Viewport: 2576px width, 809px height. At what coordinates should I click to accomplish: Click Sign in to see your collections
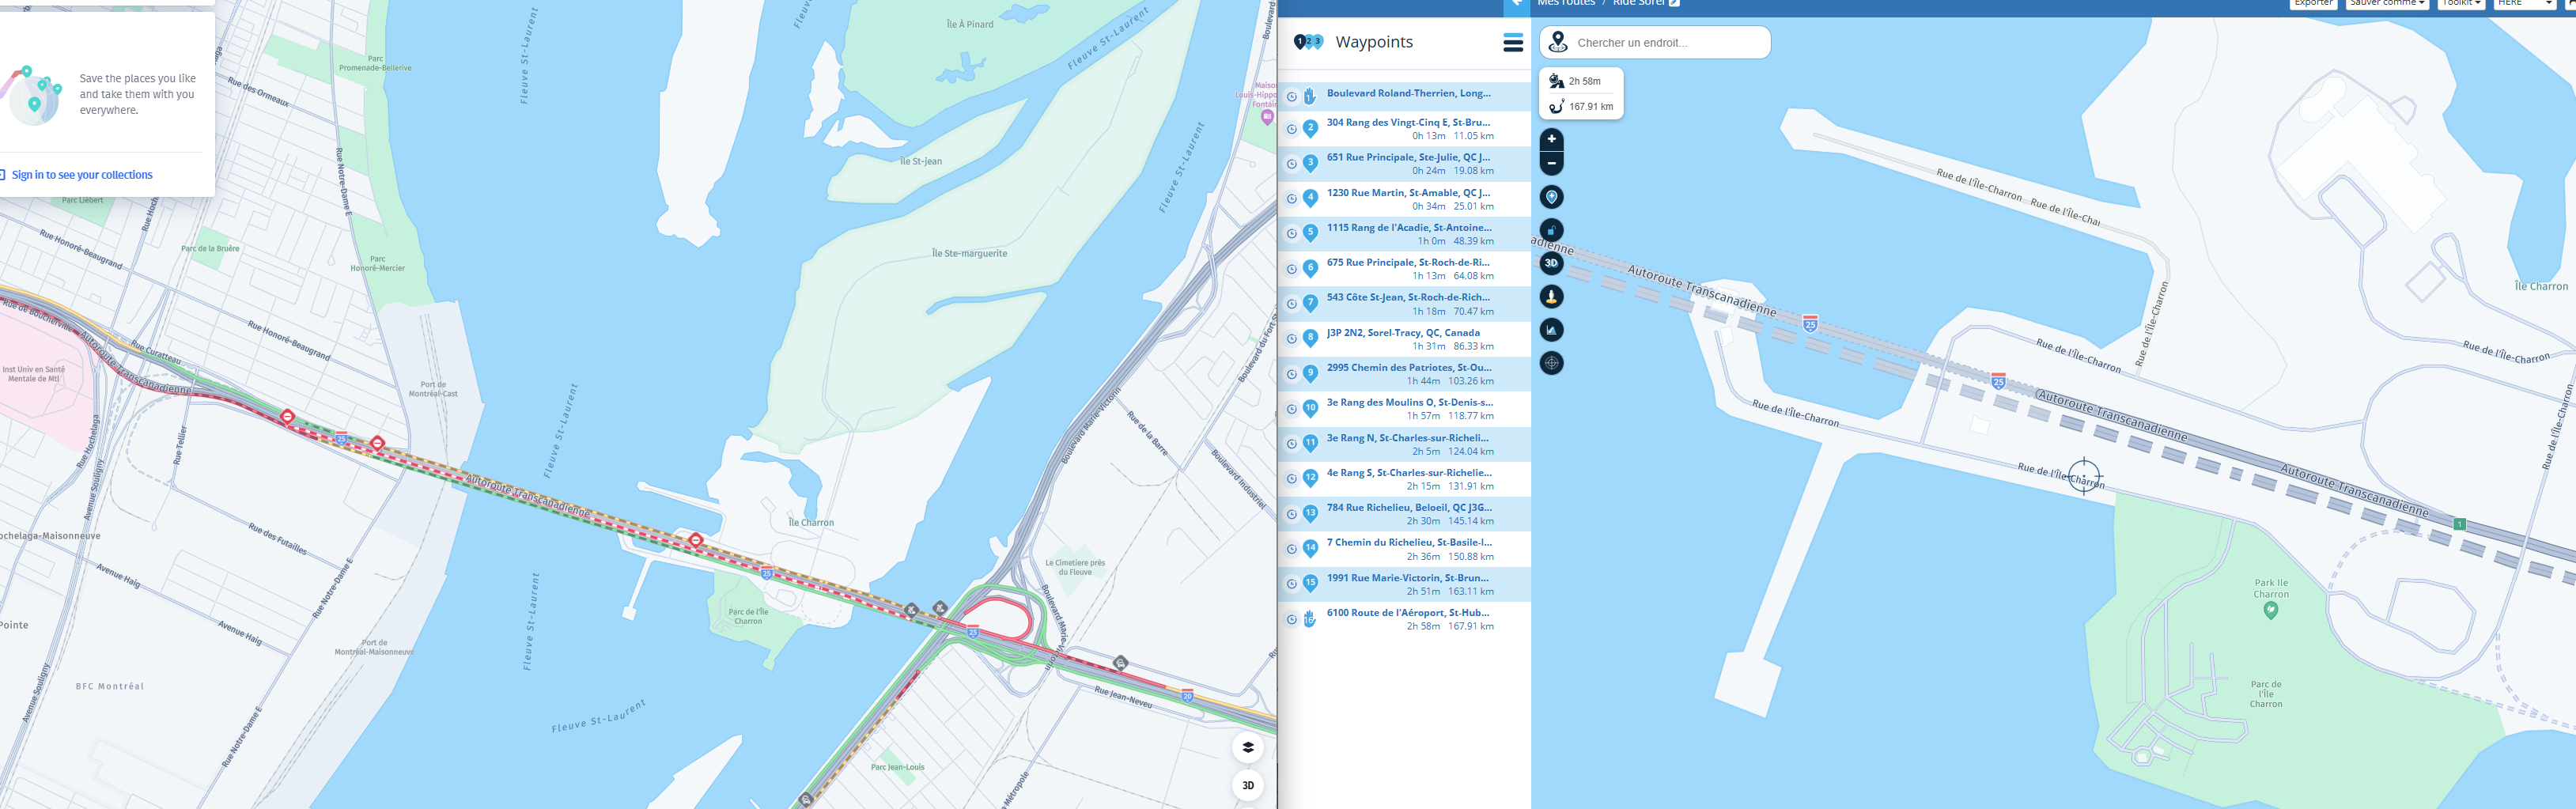point(82,175)
